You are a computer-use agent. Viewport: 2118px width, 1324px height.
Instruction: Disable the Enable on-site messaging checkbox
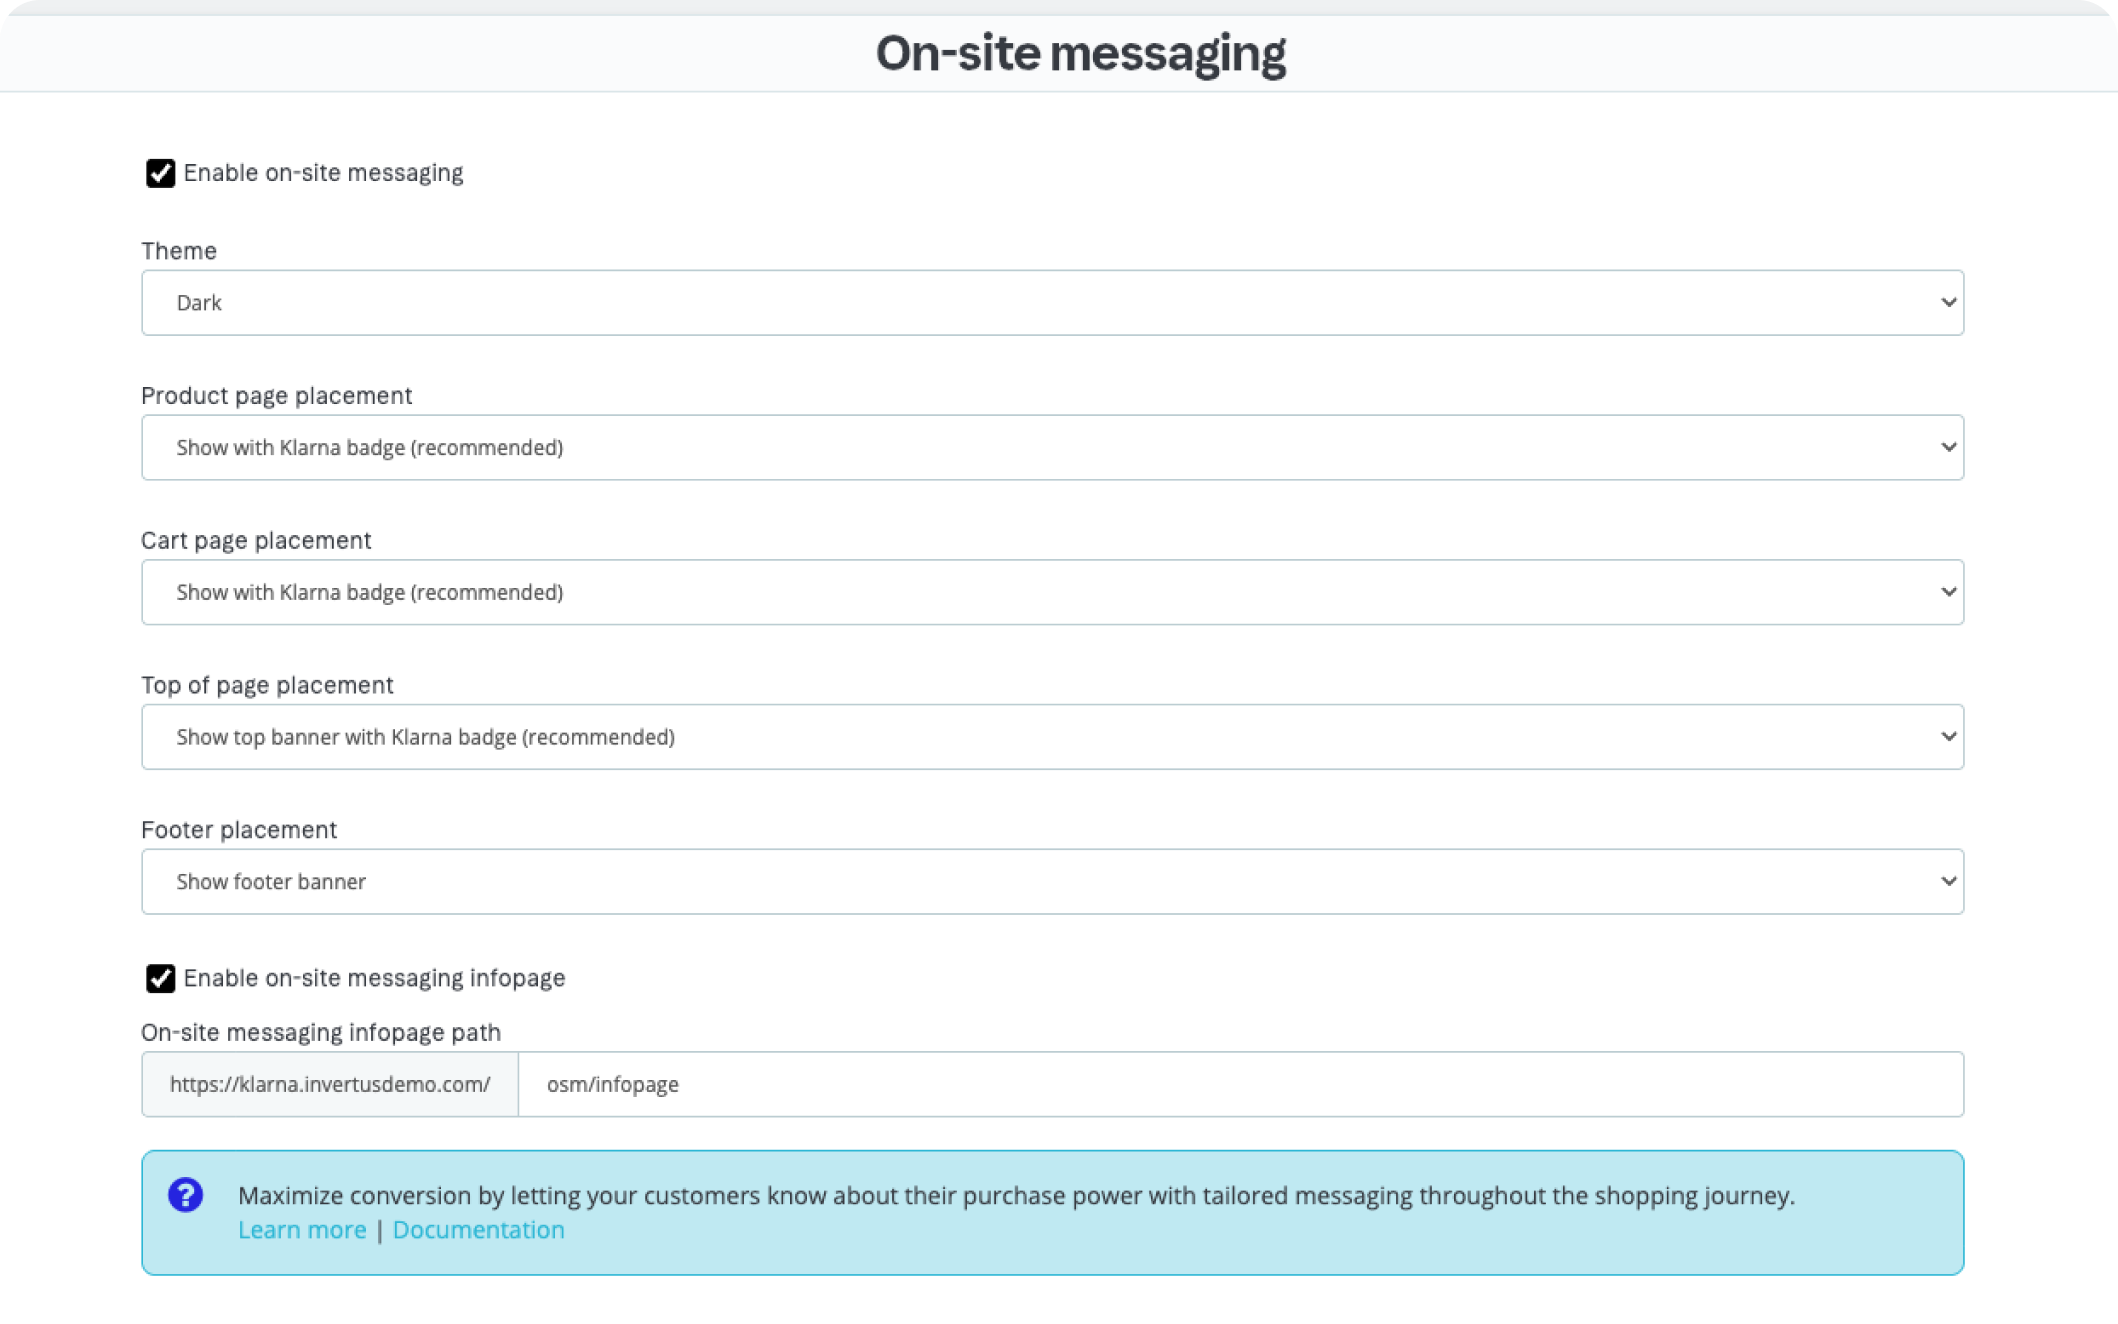pyautogui.click(x=158, y=172)
